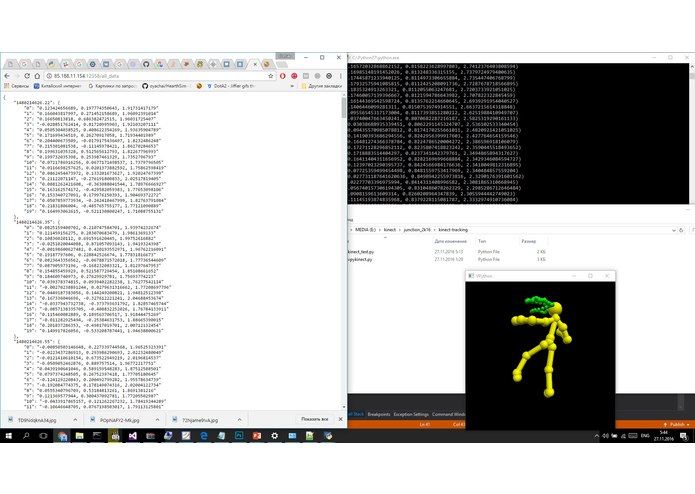Expand options for POphAPY2-Mk.jpg download

pyautogui.click(x=157, y=420)
